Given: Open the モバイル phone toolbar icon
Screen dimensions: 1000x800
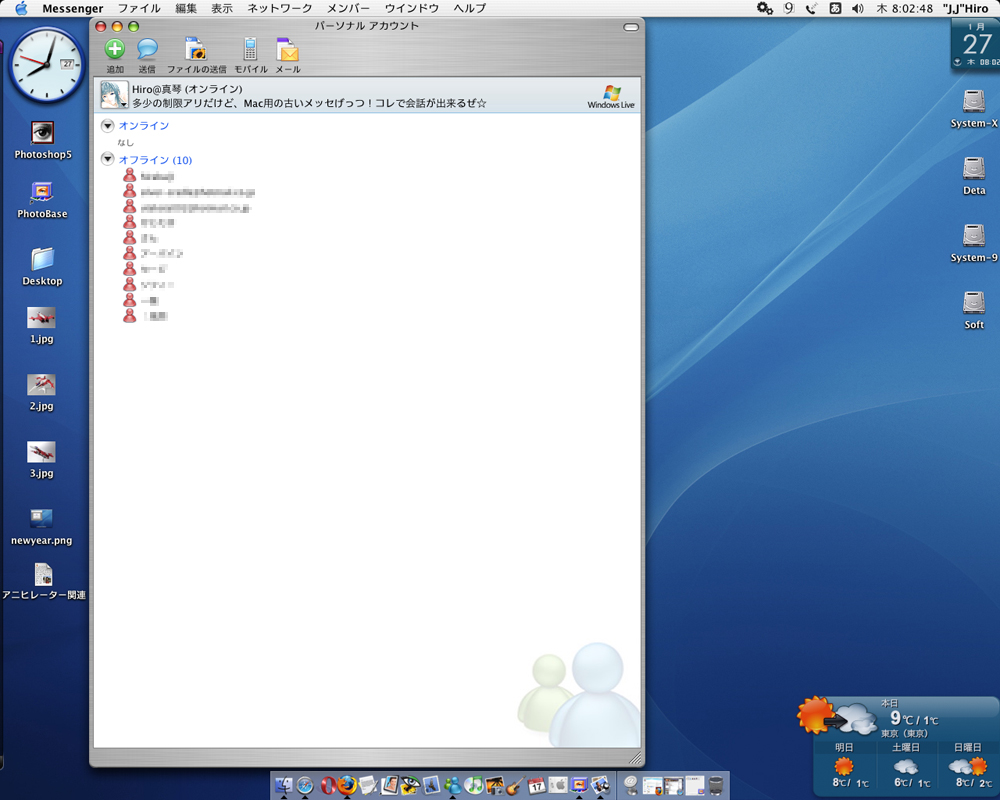Looking at the screenshot, I should tap(250, 49).
